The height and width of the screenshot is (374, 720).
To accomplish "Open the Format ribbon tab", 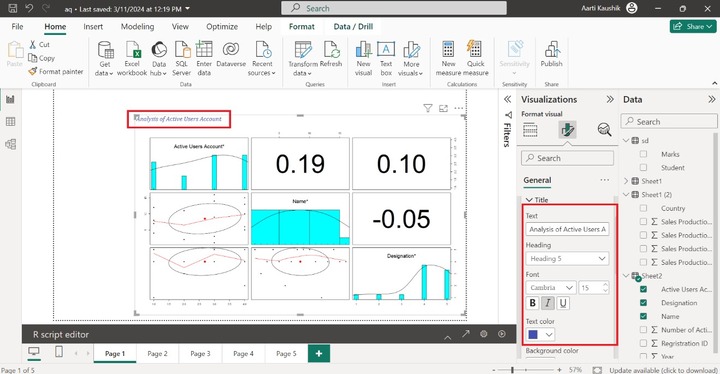I will [302, 27].
